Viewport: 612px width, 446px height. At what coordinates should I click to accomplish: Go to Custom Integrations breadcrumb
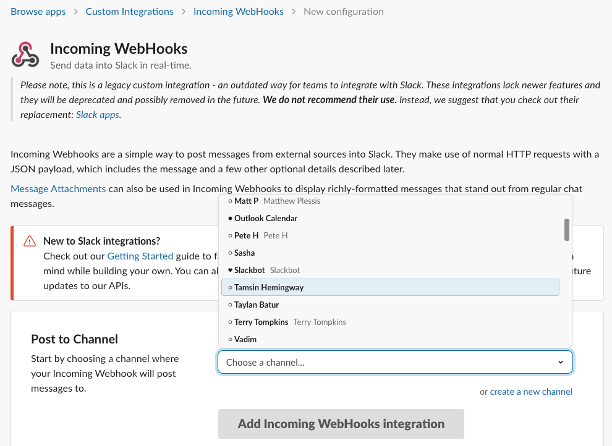[129, 12]
